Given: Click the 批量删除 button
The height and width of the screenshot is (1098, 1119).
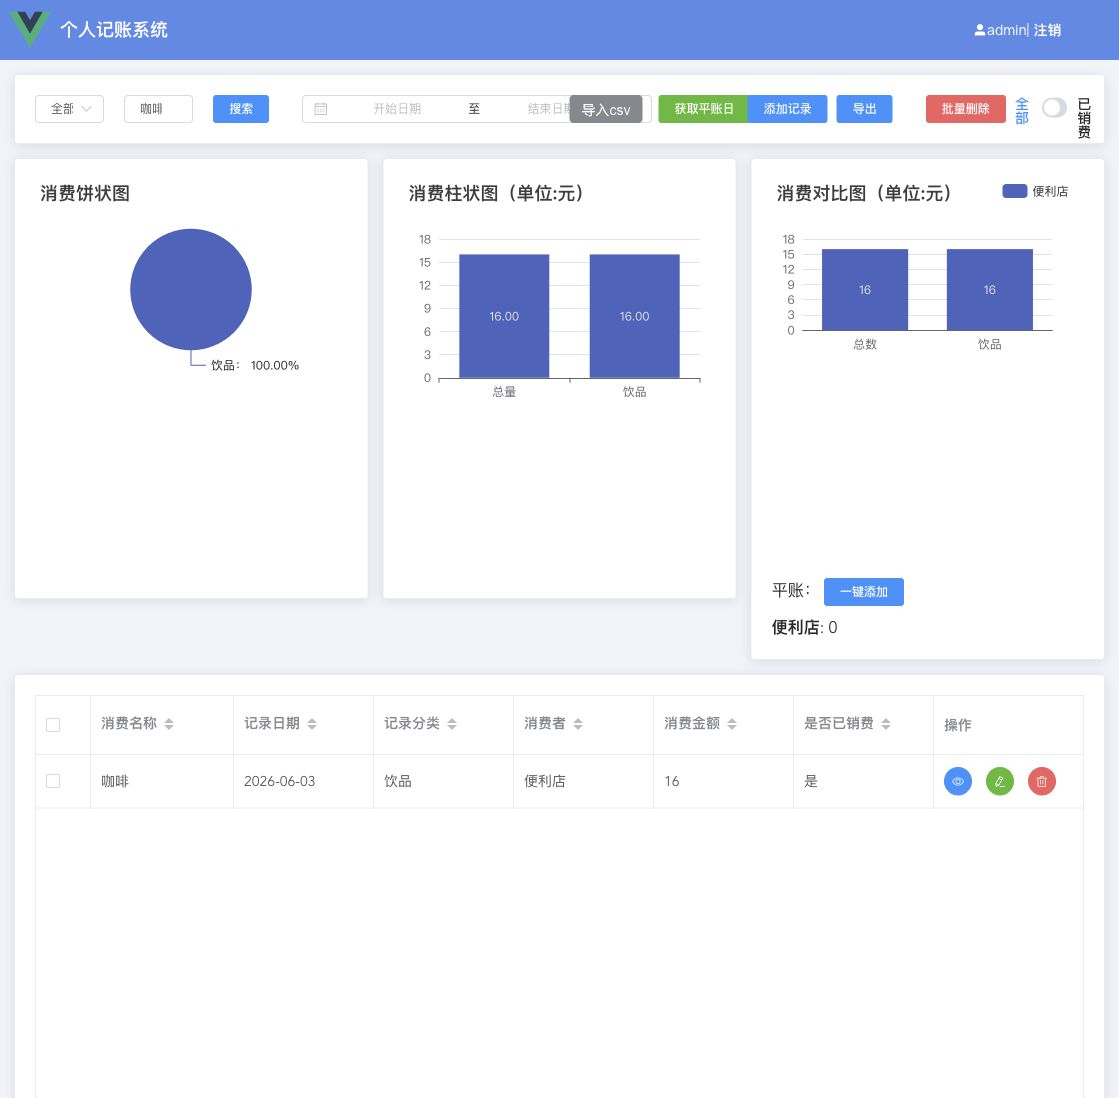Looking at the screenshot, I should coord(966,109).
